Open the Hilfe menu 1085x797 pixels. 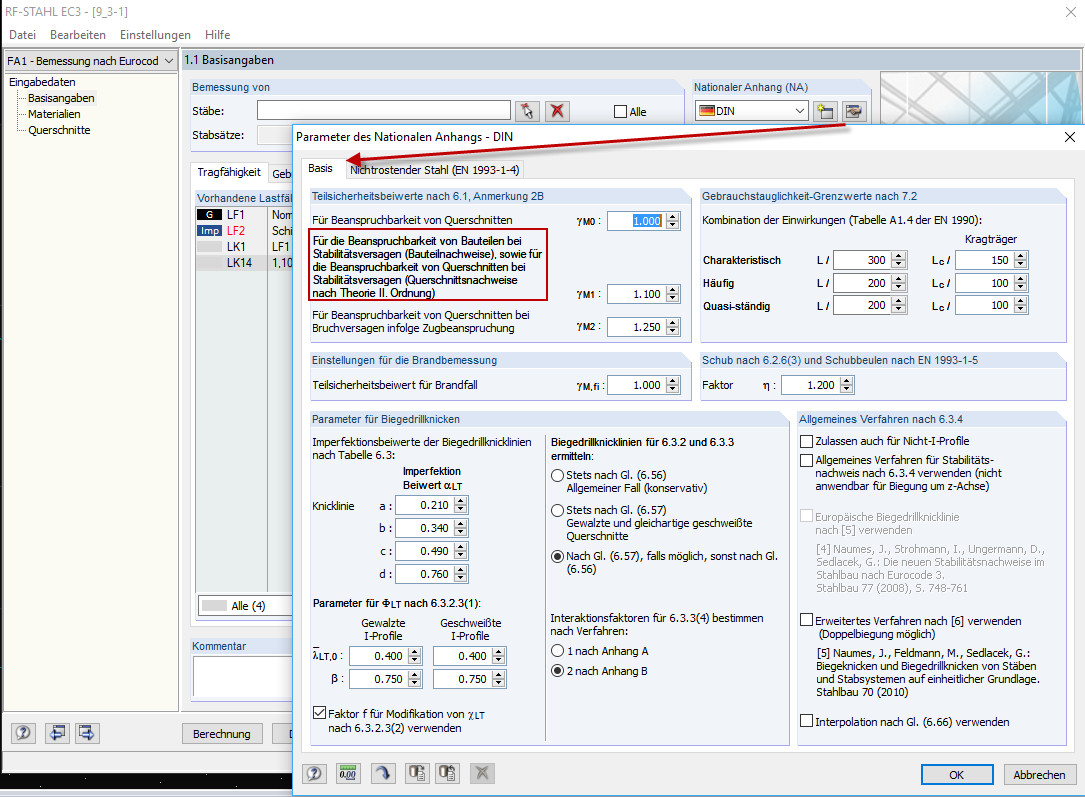tap(217, 35)
